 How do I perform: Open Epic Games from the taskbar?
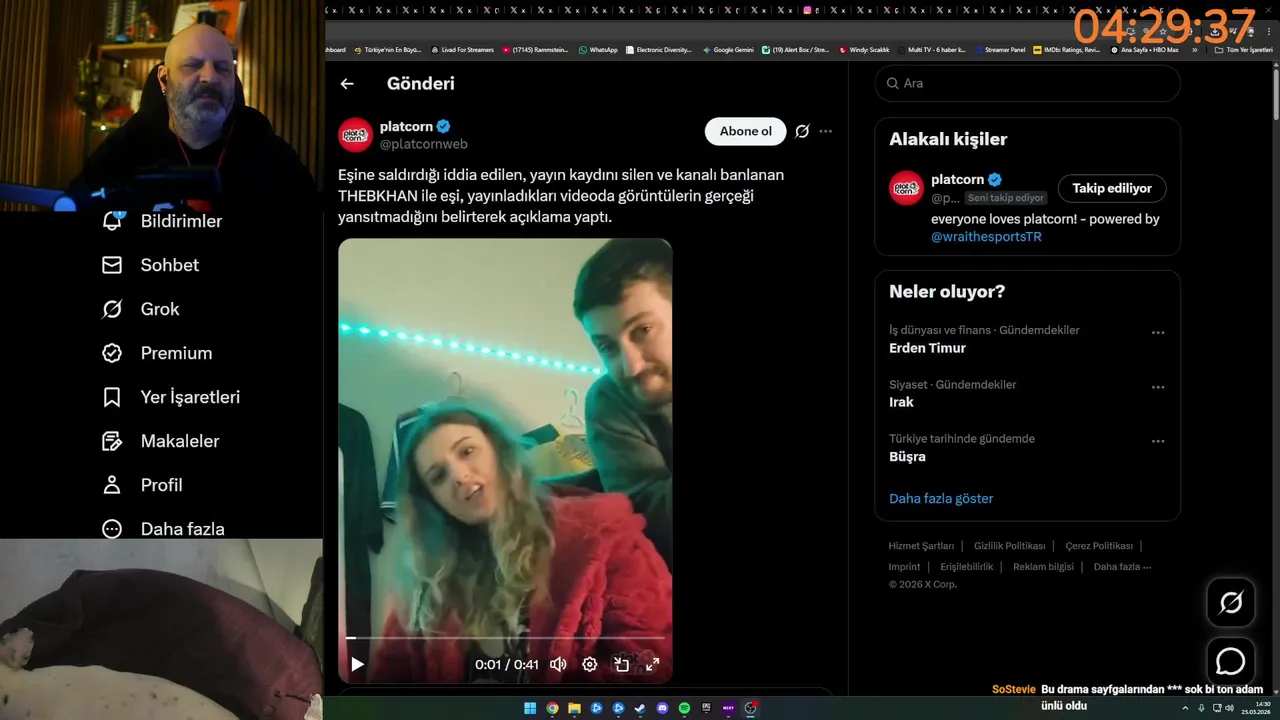coord(706,707)
